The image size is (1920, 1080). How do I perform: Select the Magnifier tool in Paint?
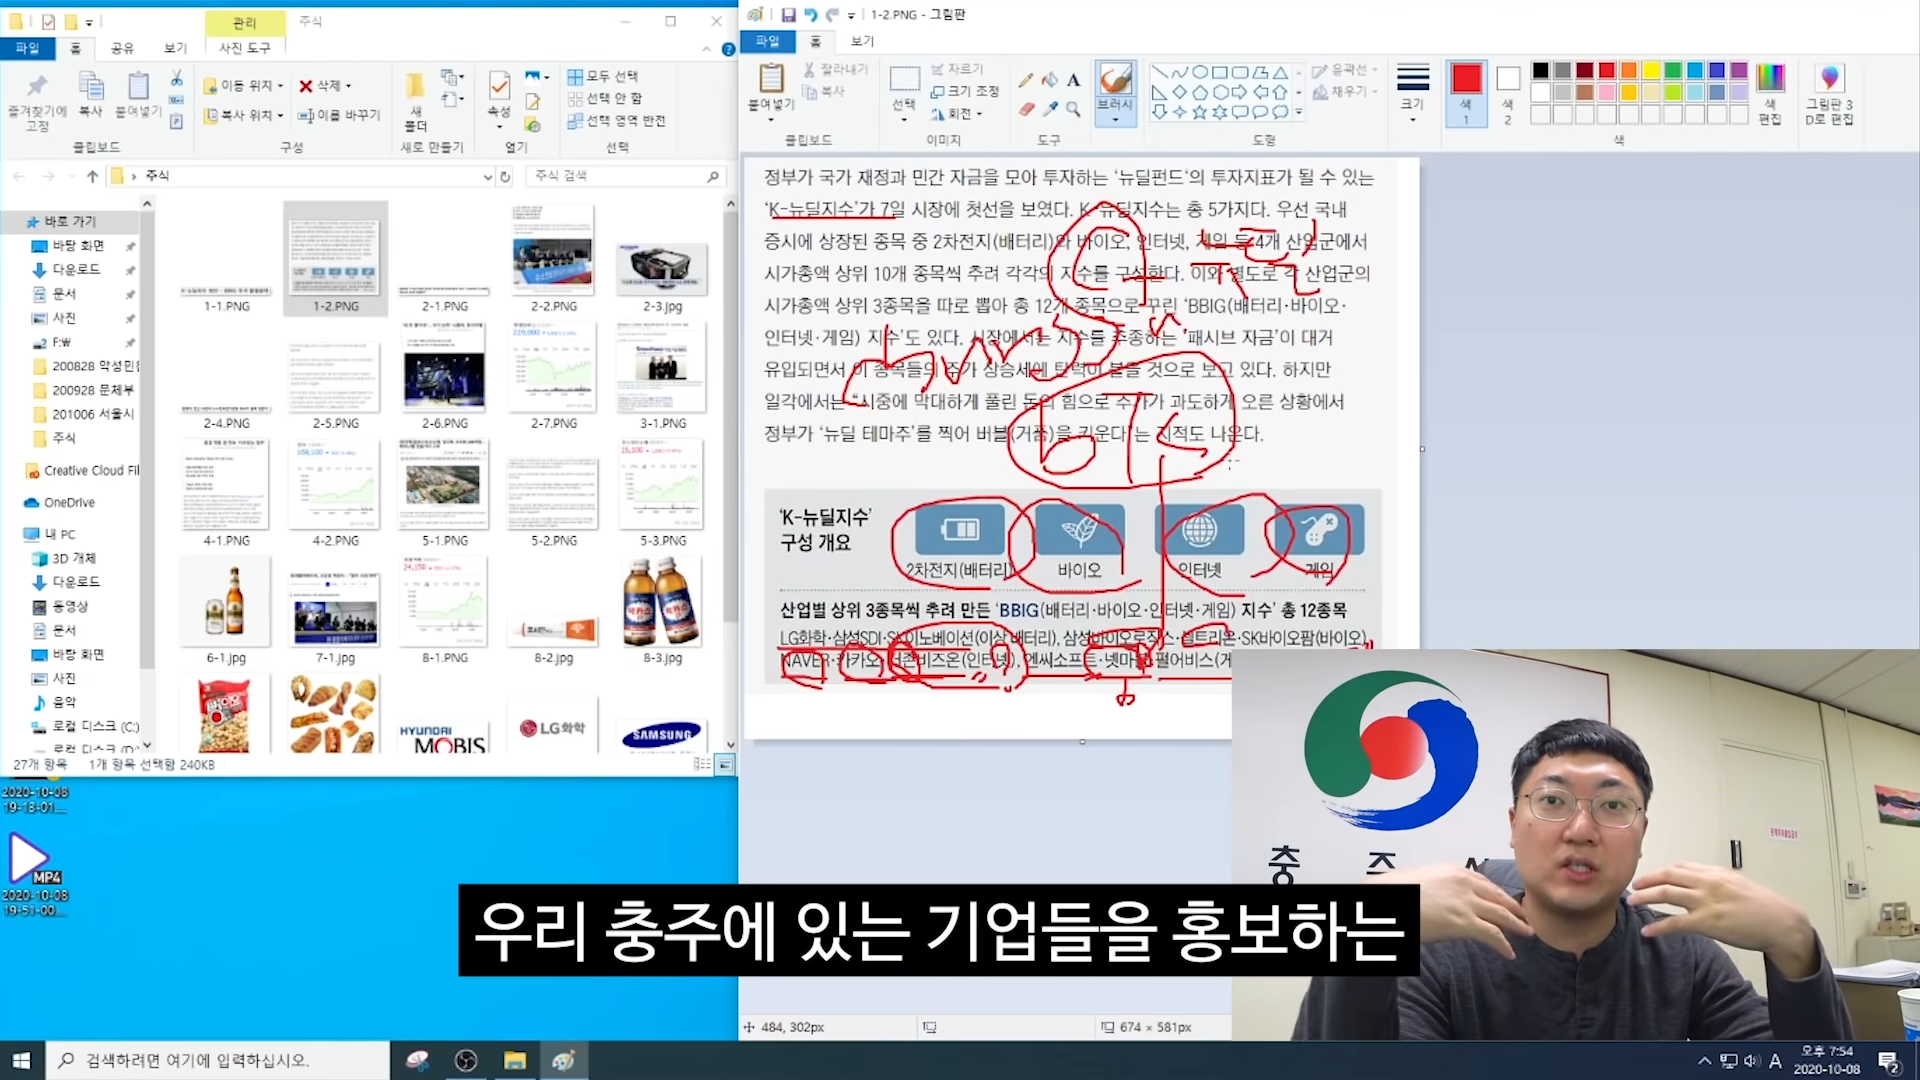pyautogui.click(x=1073, y=108)
